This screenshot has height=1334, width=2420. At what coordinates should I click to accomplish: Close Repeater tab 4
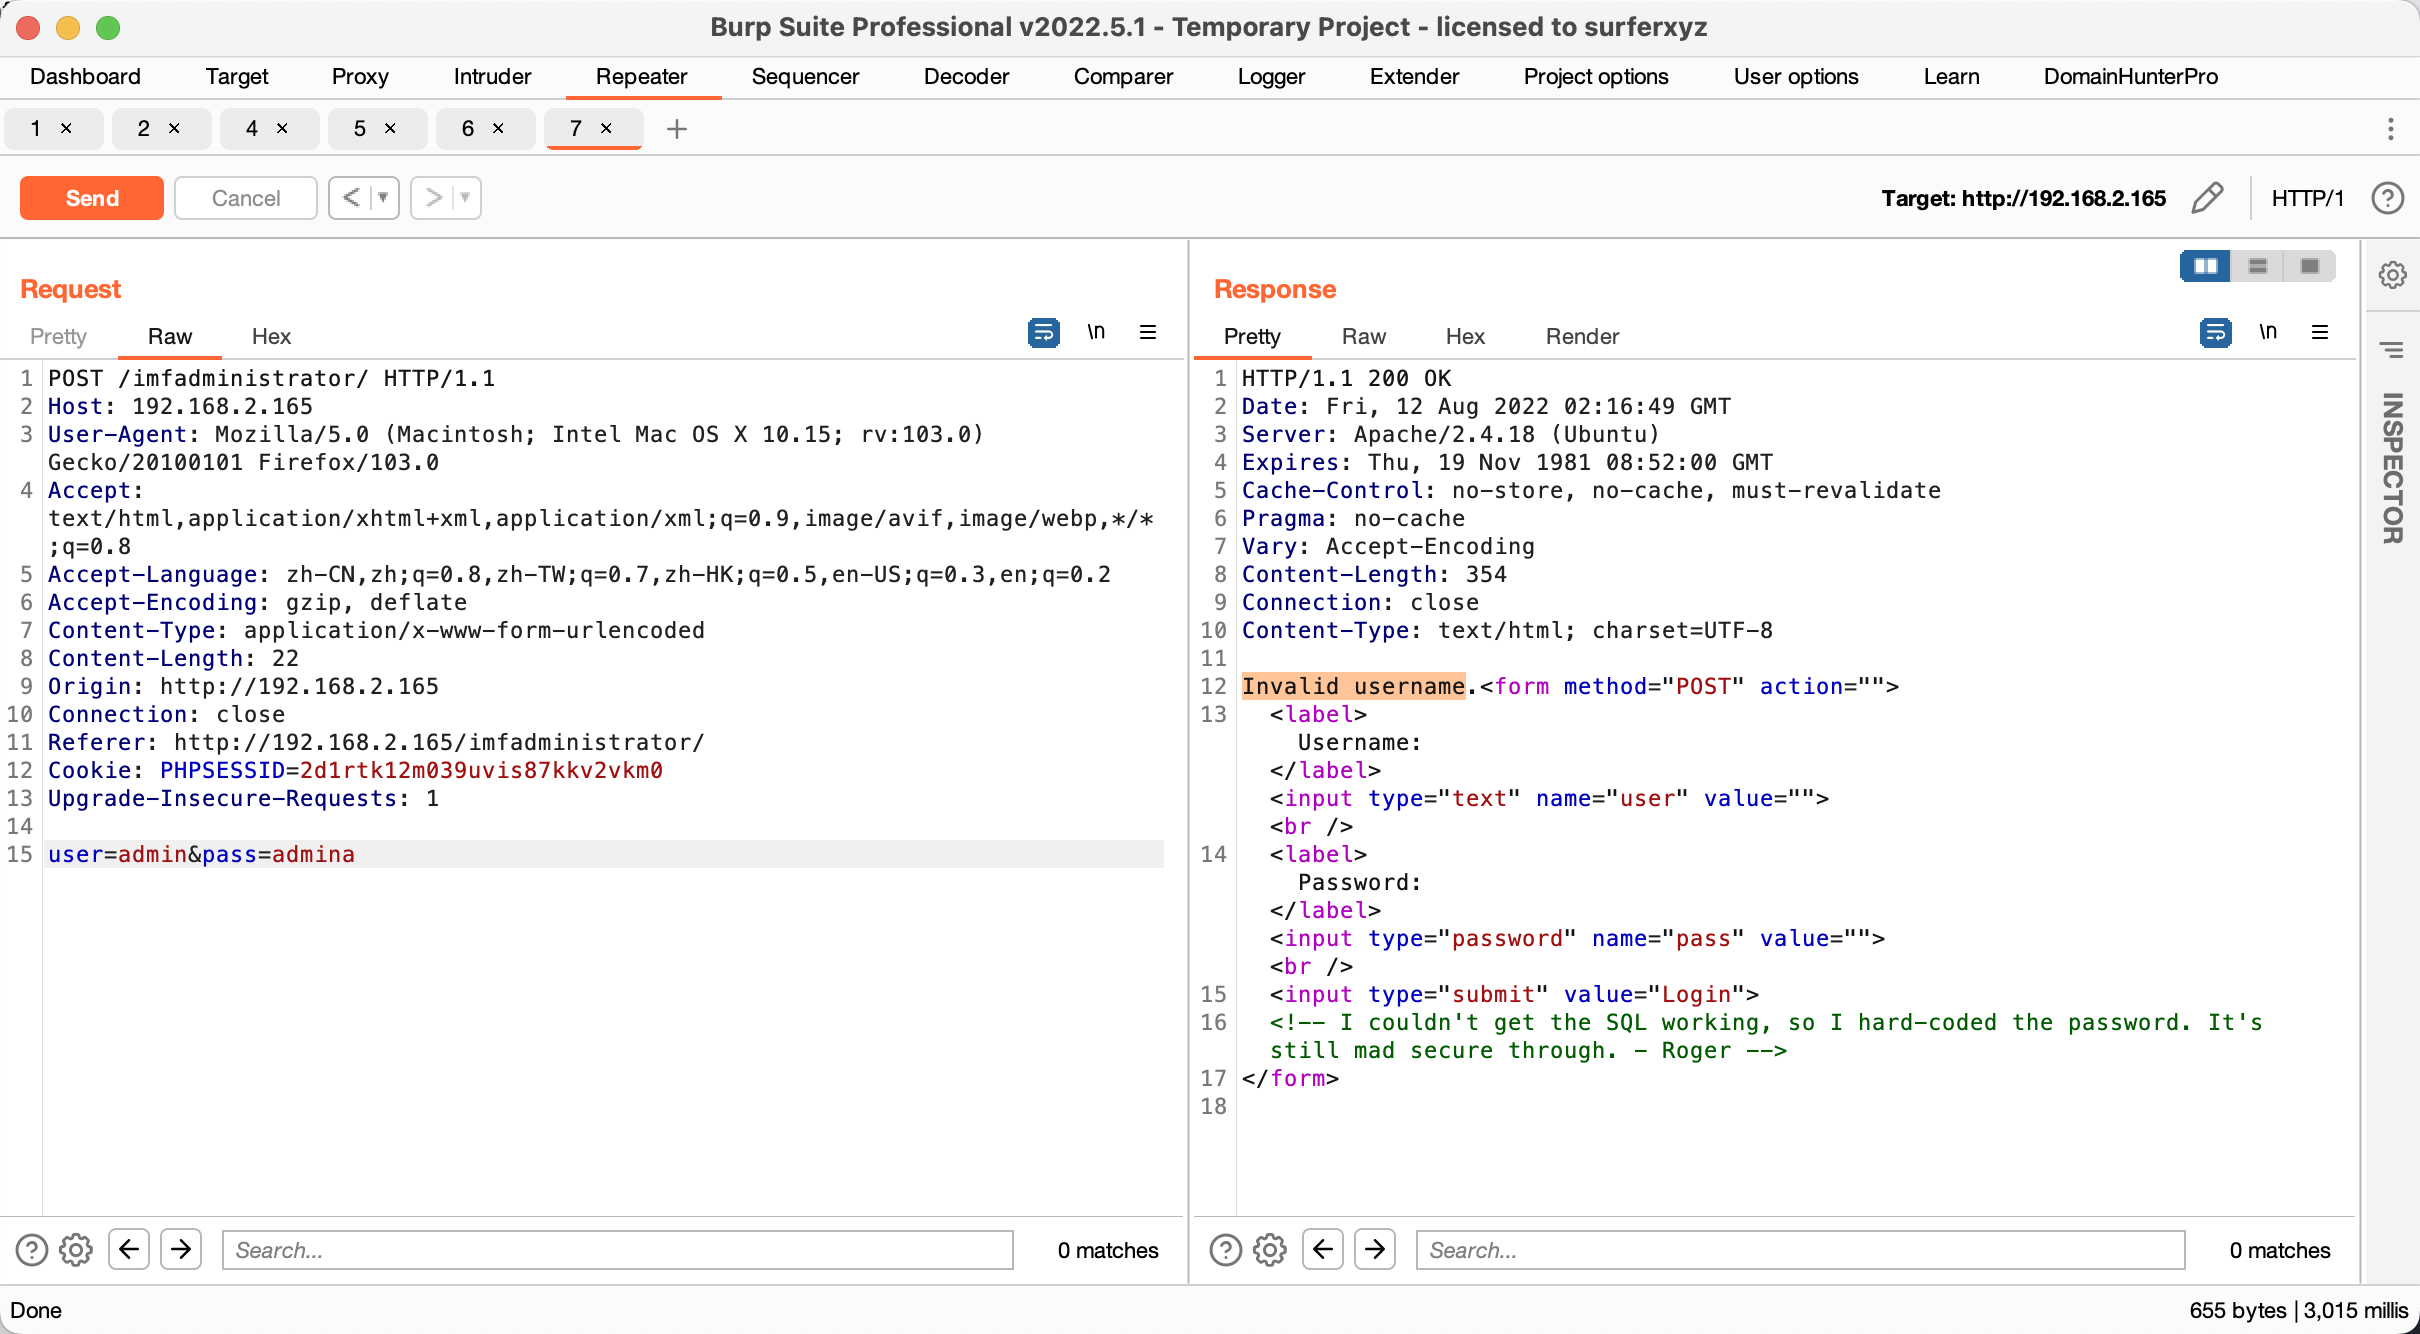pos(282,128)
